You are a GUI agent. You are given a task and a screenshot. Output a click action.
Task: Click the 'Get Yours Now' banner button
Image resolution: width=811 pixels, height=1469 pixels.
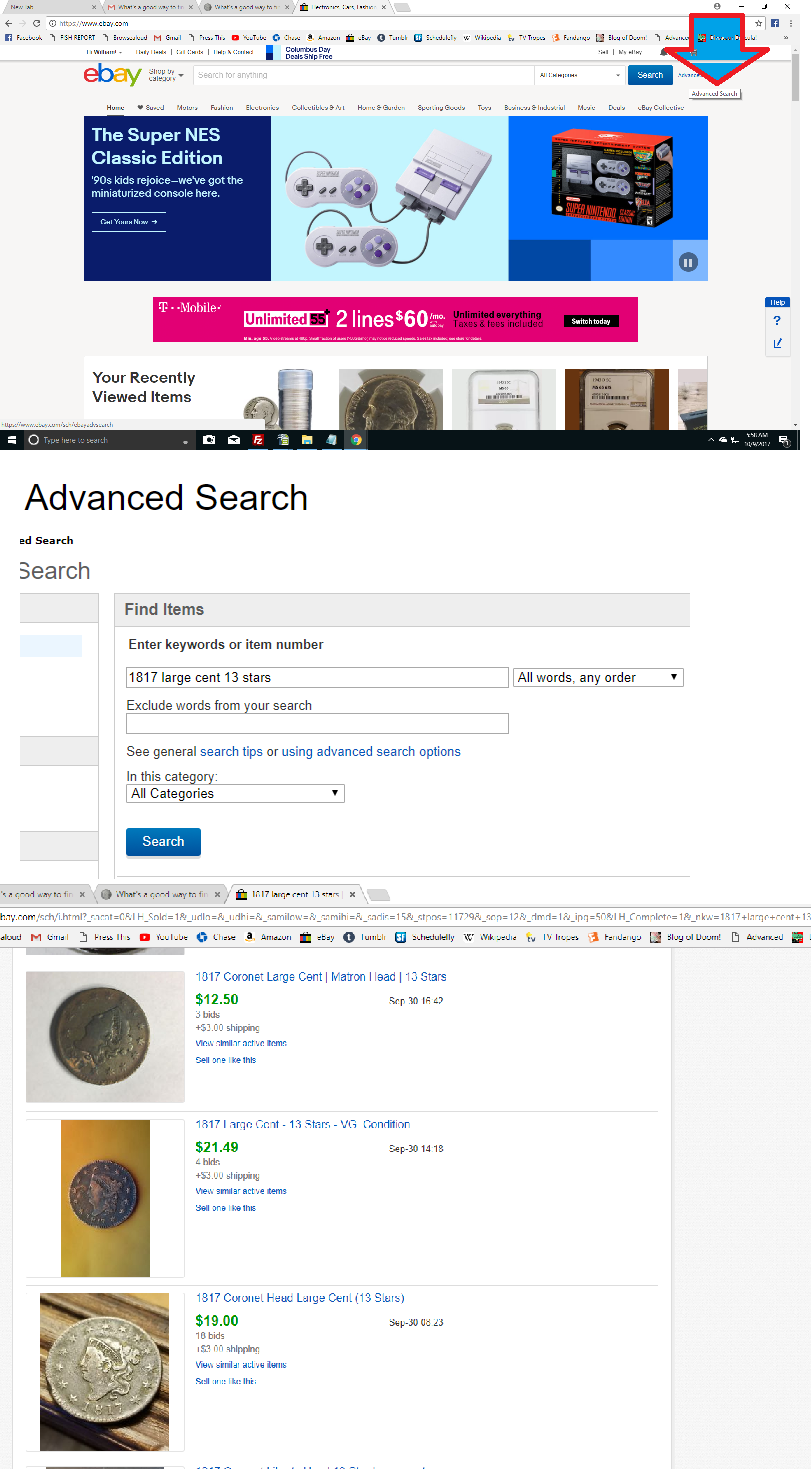[x=129, y=222]
